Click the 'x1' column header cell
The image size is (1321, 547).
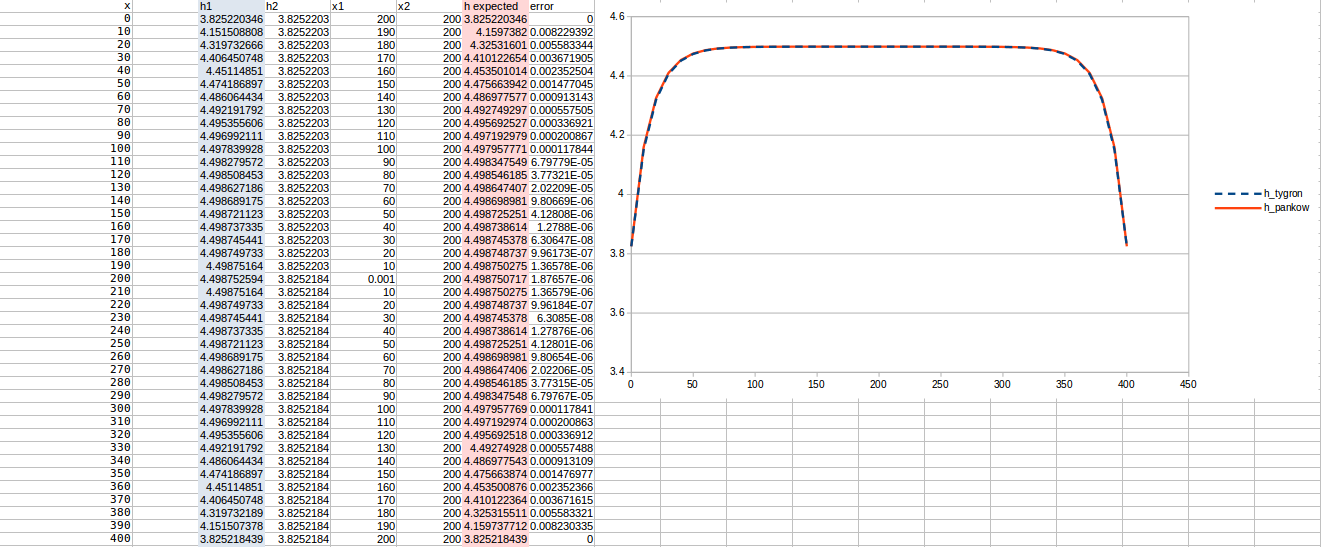[362, 6]
